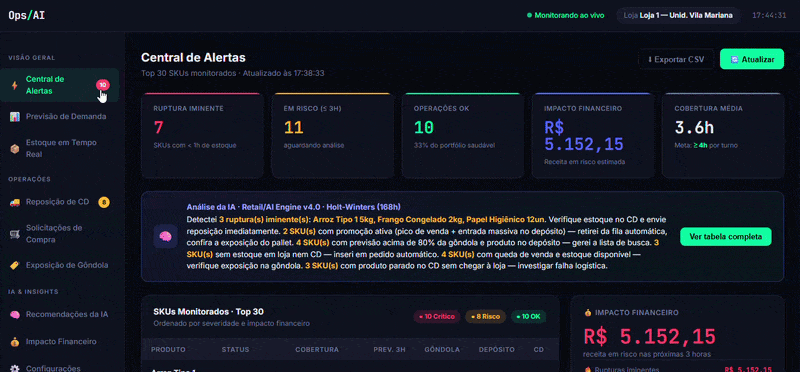800x372 pixels.
Task: Click the Ops/AI logo
Action: pos(27,15)
